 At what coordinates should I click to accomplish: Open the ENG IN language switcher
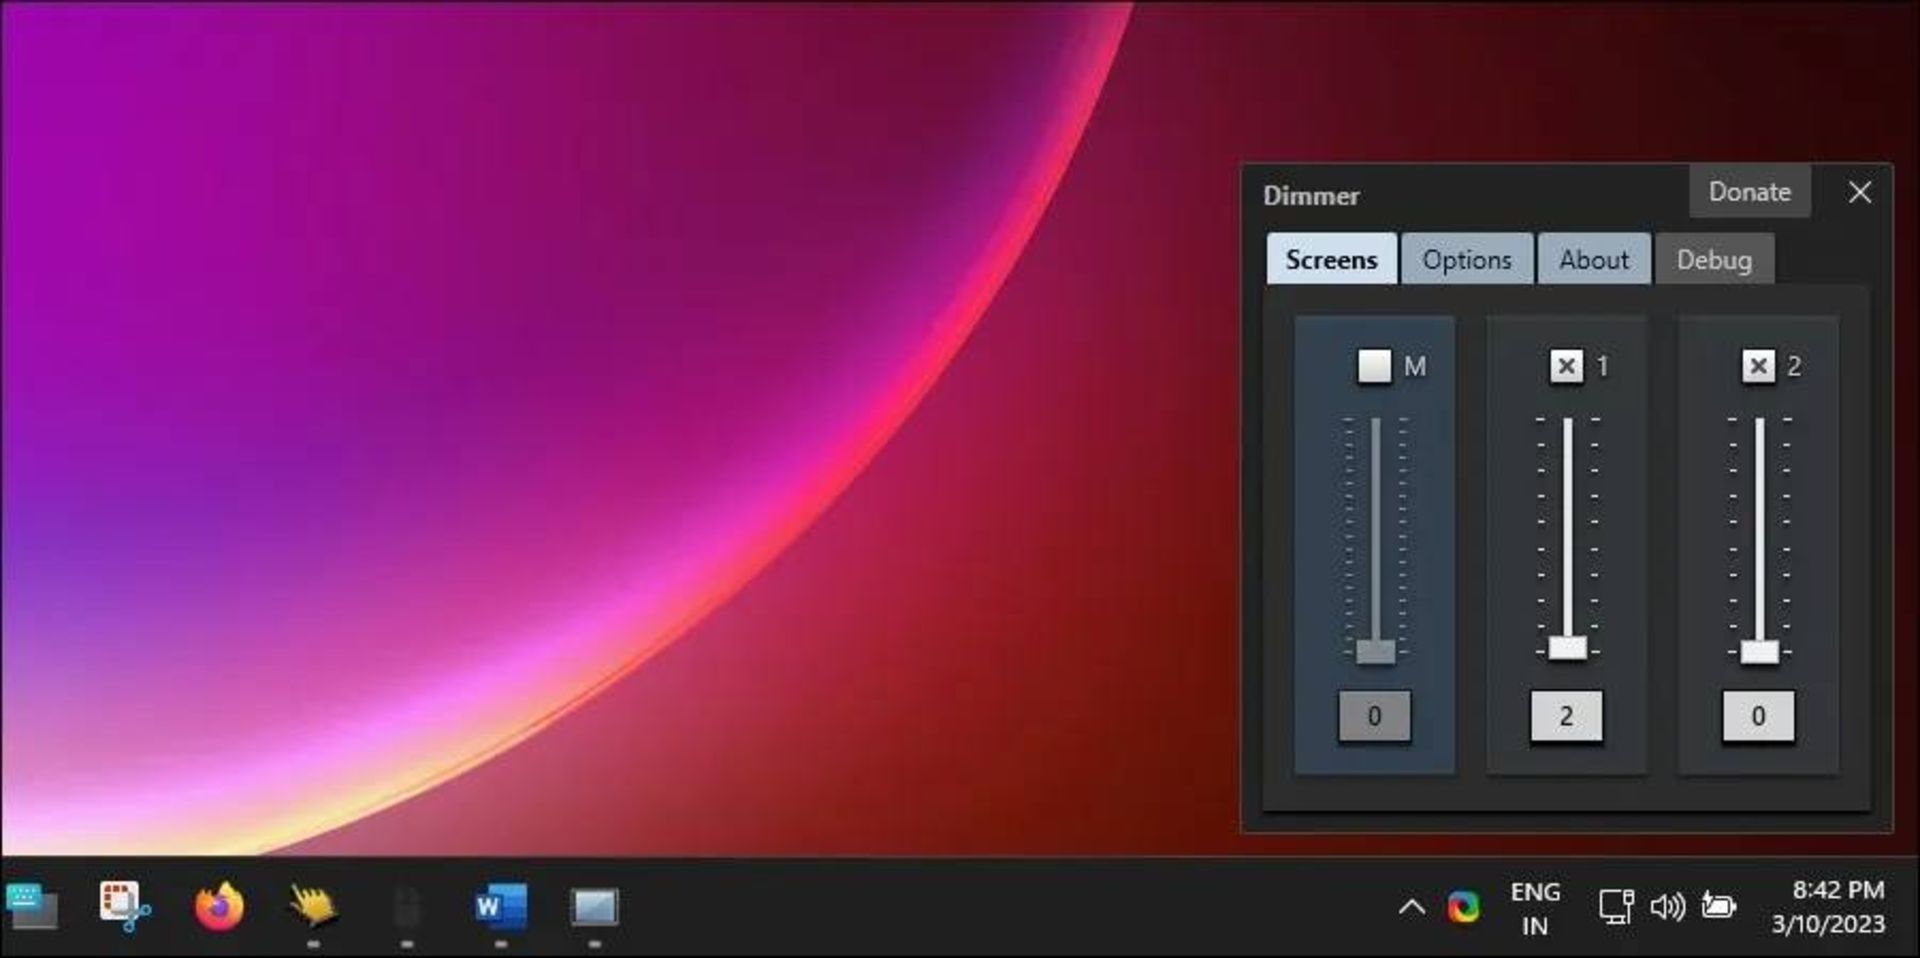click(1535, 908)
